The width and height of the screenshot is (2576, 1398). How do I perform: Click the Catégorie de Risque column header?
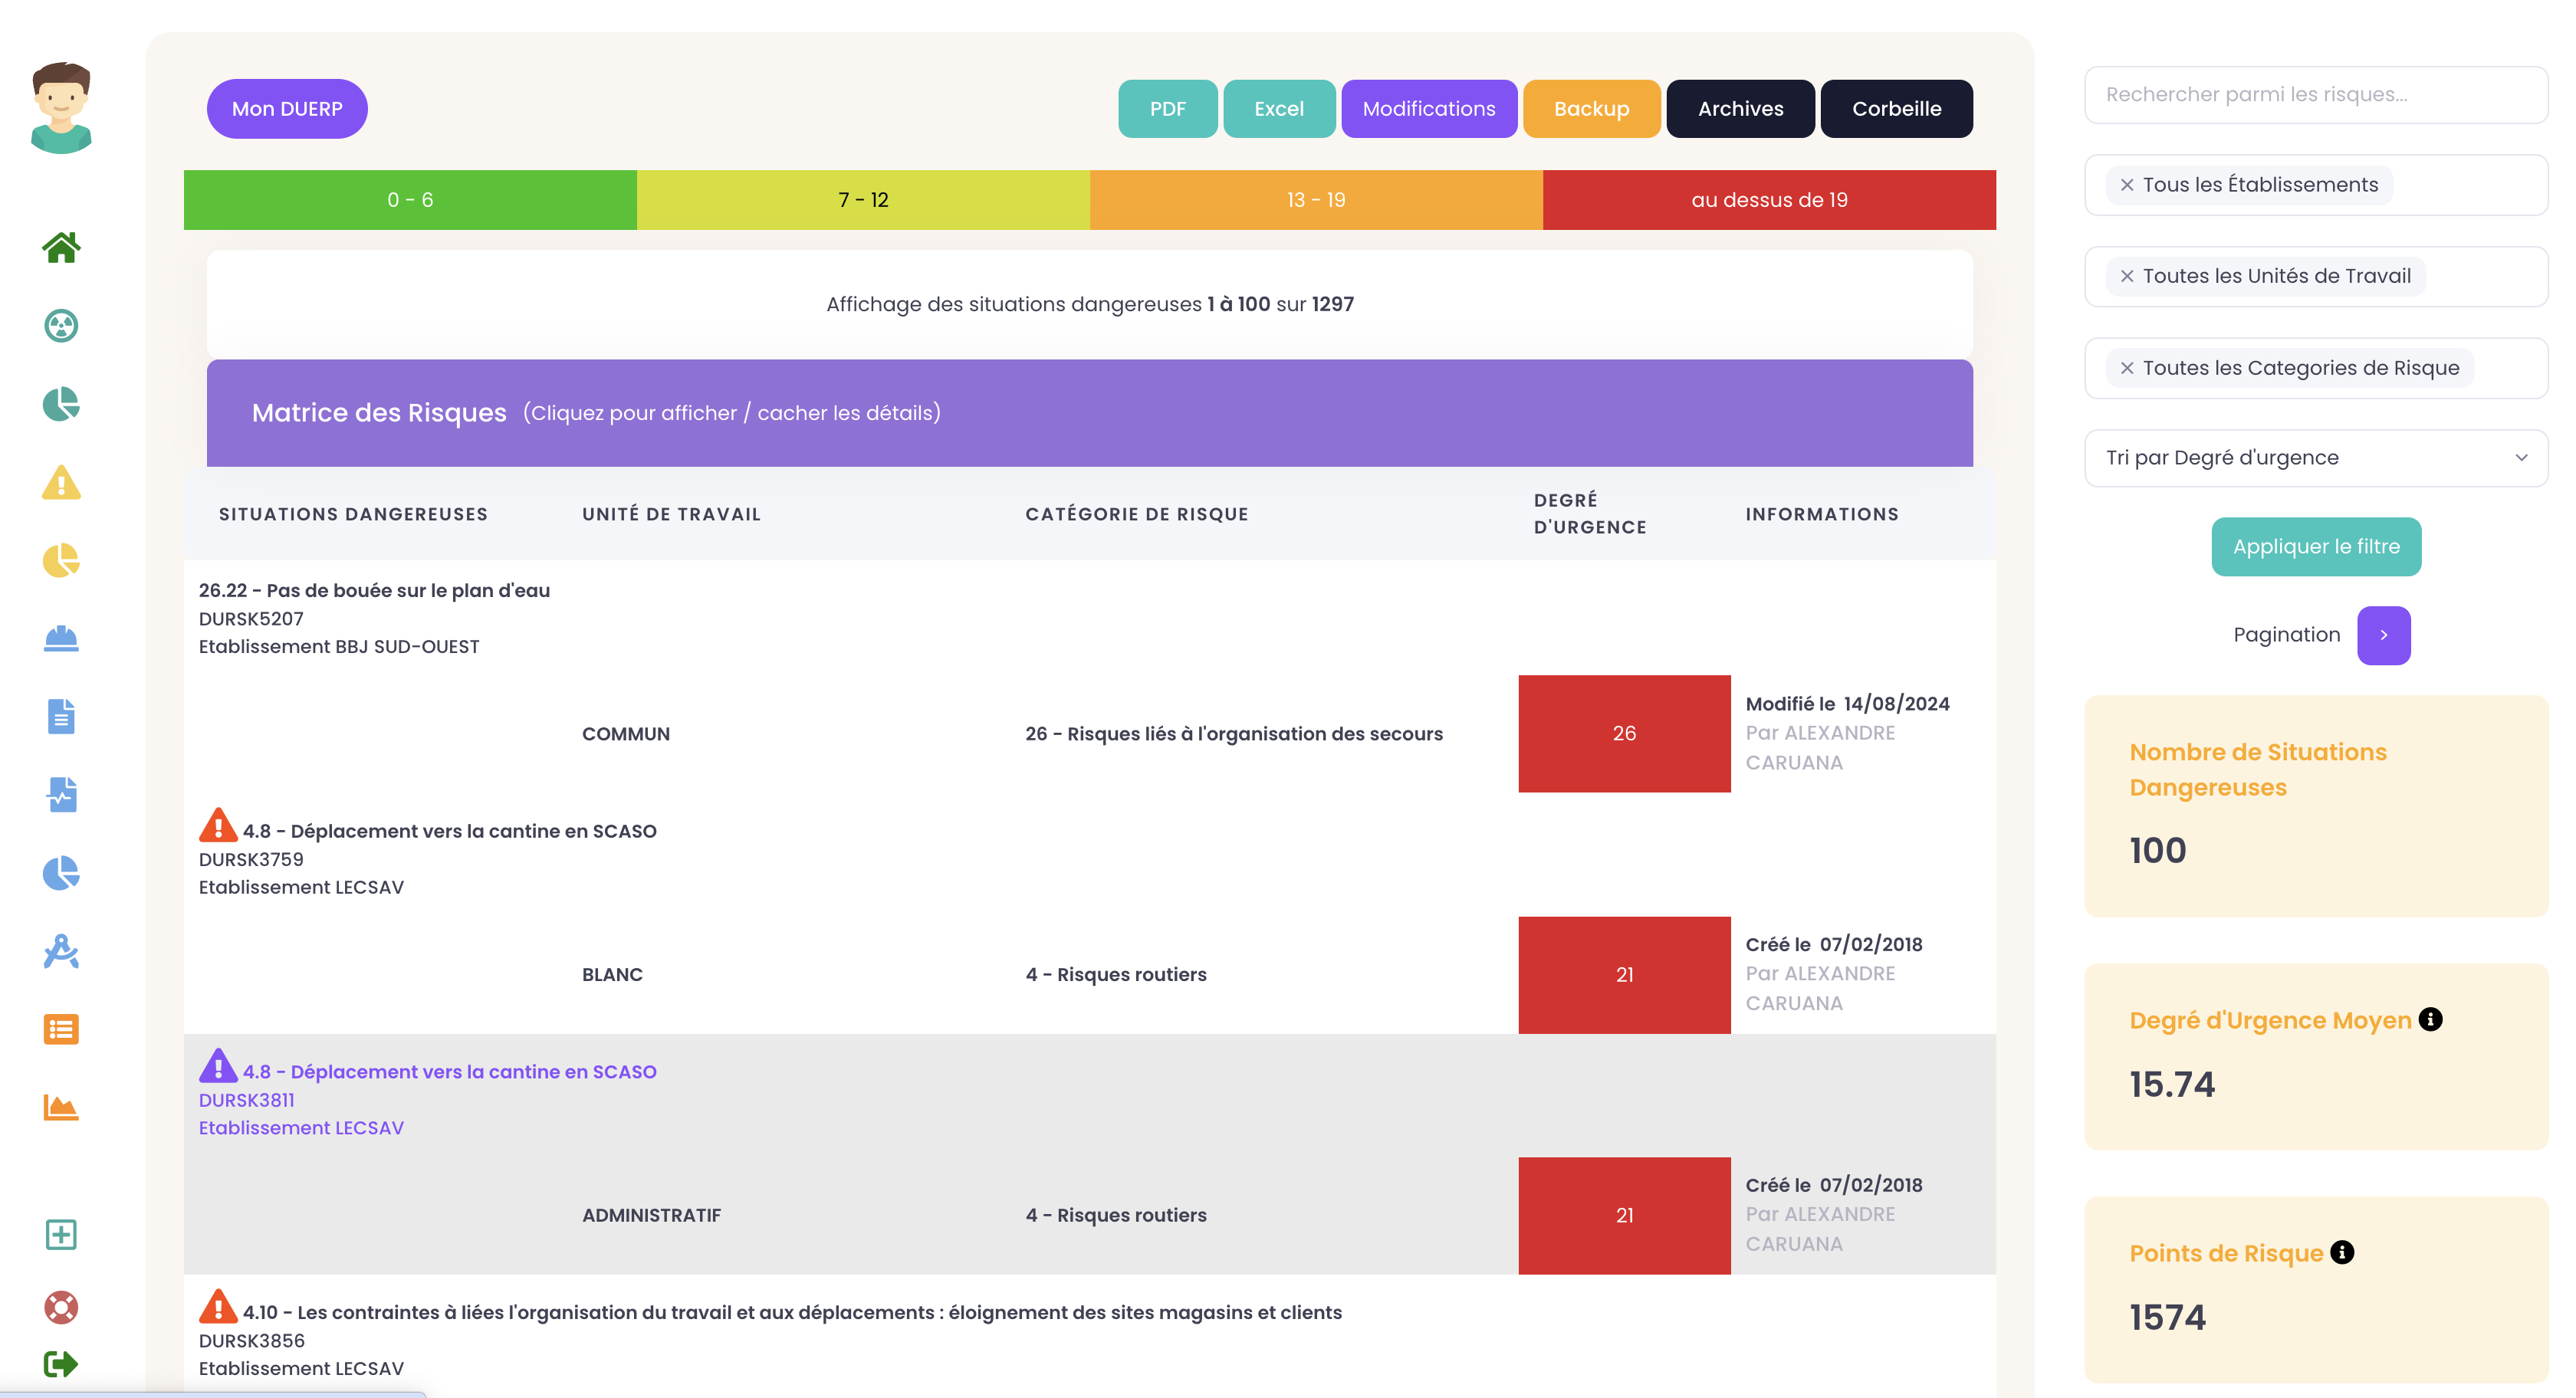tap(1136, 514)
